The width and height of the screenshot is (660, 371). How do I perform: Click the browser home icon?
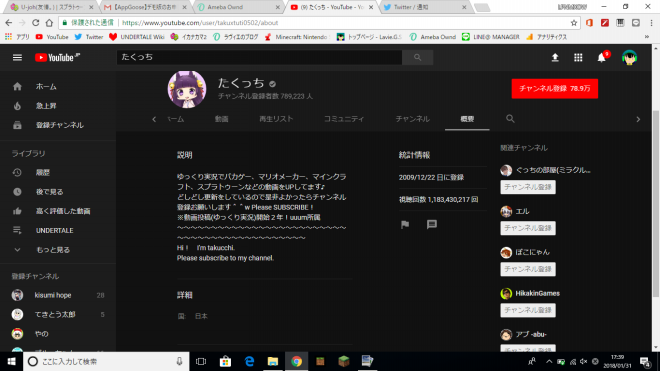(49, 23)
